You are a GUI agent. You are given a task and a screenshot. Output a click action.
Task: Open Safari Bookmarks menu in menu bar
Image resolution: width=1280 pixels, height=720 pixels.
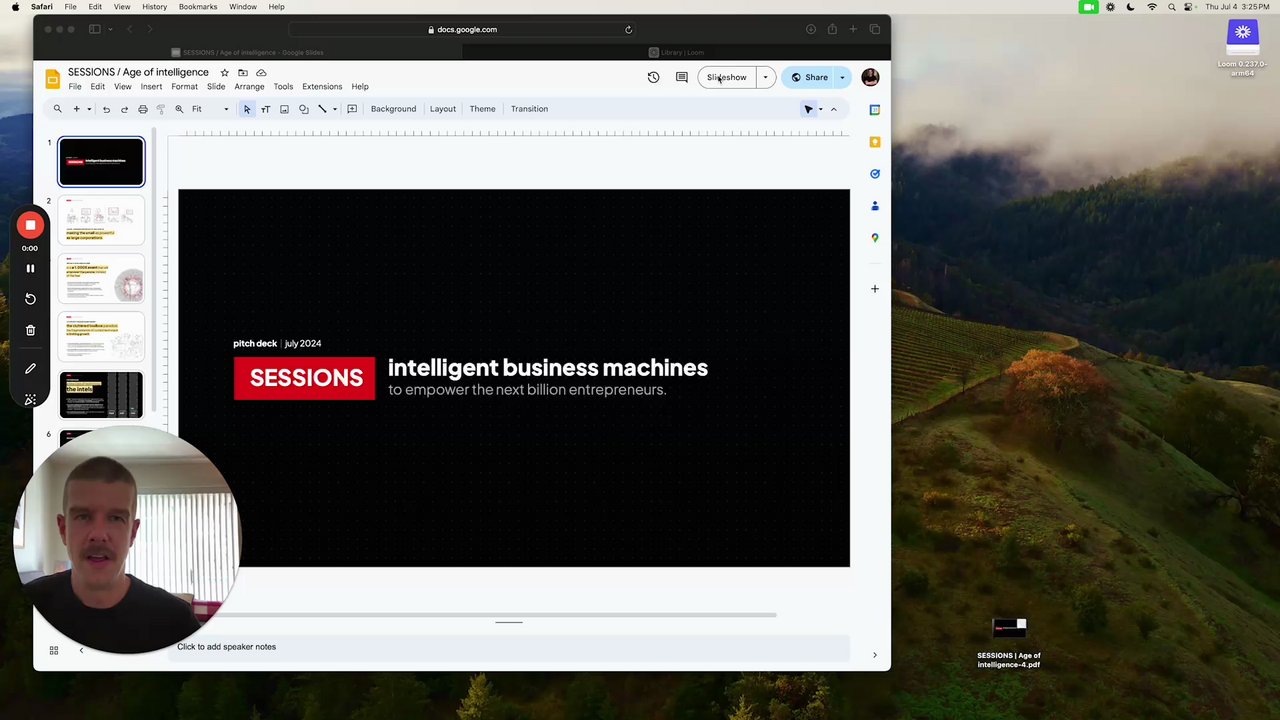click(198, 7)
